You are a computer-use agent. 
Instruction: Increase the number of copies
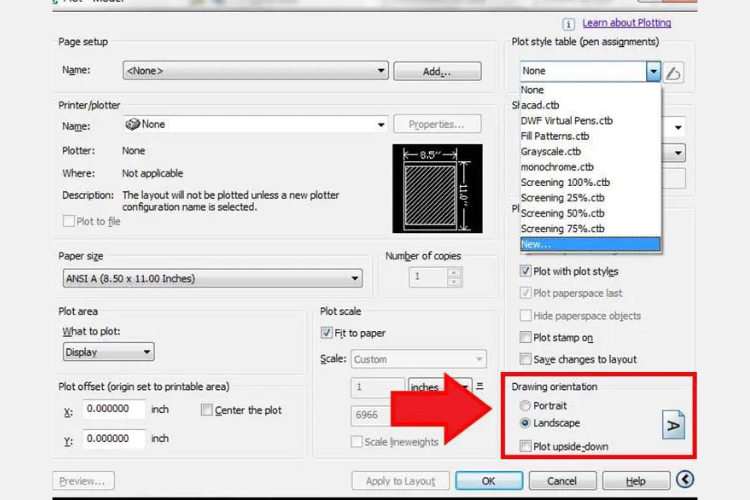point(454,273)
